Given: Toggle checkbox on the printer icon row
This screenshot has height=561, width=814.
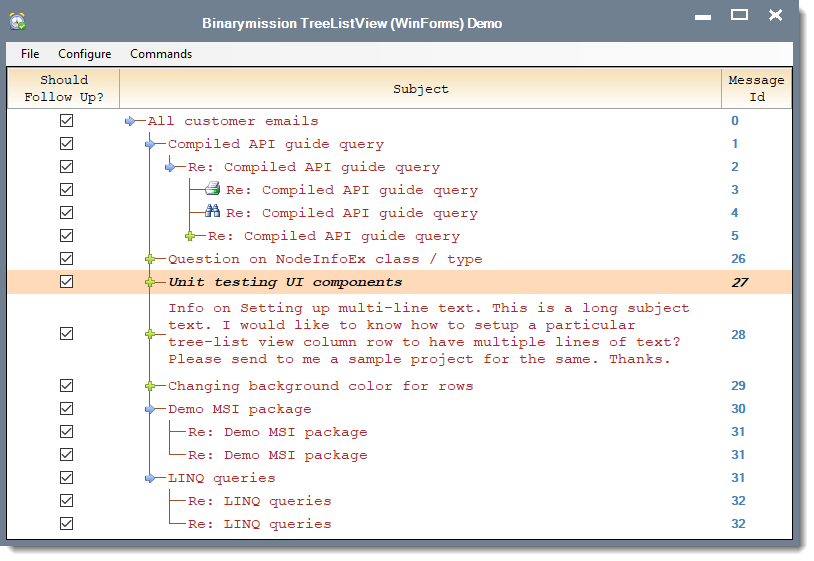Looking at the screenshot, I should 66,190.
